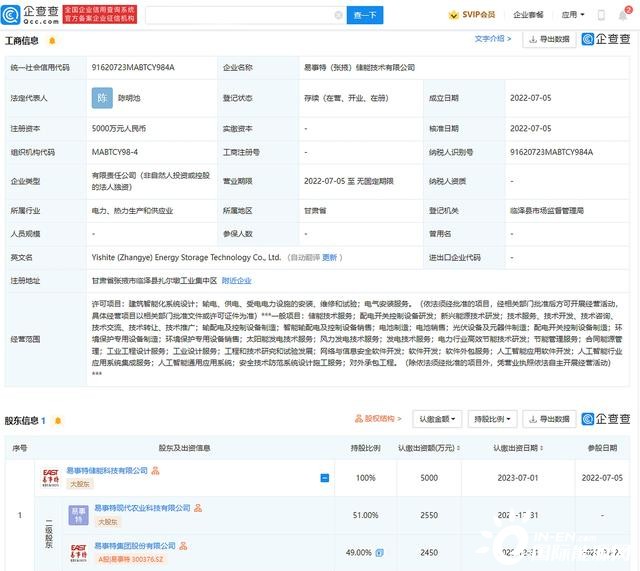Select credit code 91620723MABTCY984A in 统一社会信用代码 row

pyautogui.click(x=133, y=67)
